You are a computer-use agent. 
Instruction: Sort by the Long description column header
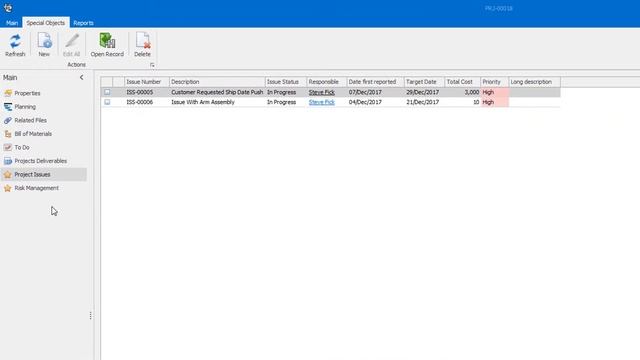(x=535, y=82)
